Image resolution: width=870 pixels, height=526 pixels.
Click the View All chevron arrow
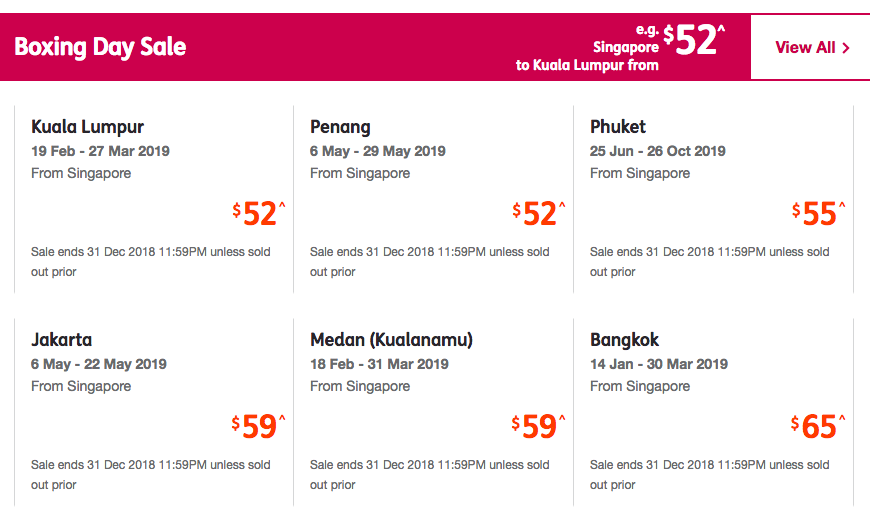(x=846, y=48)
